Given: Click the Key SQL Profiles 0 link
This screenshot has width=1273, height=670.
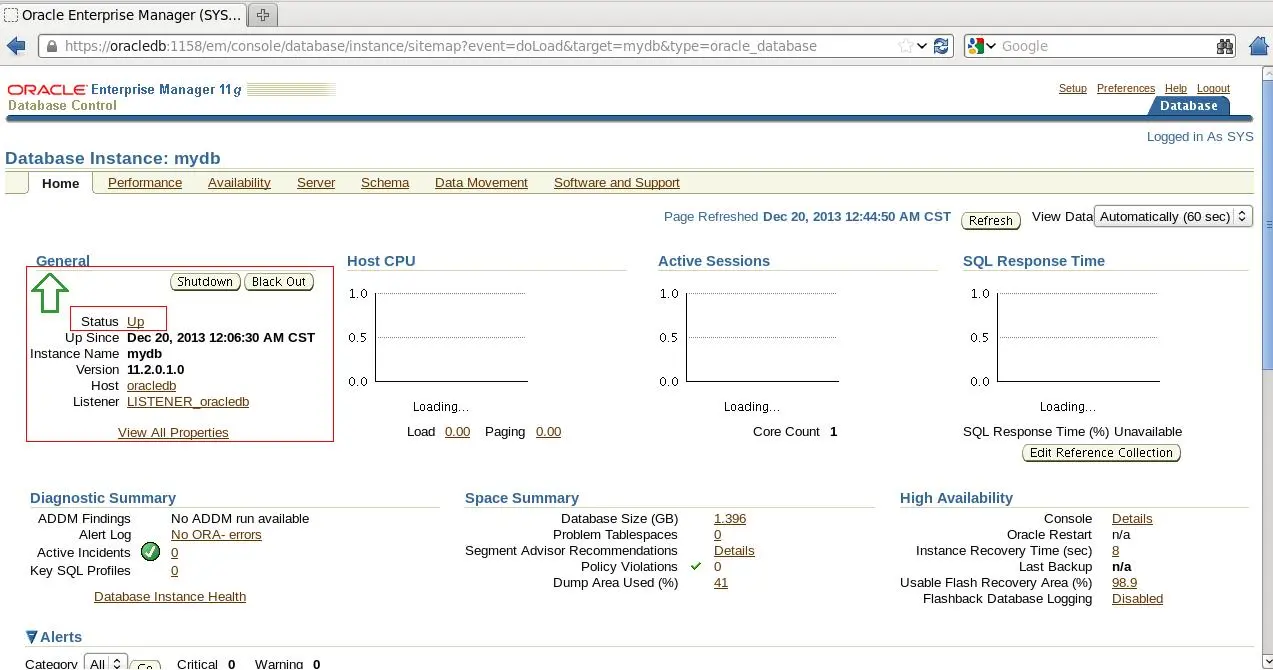Looking at the screenshot, I should (174, 571).
